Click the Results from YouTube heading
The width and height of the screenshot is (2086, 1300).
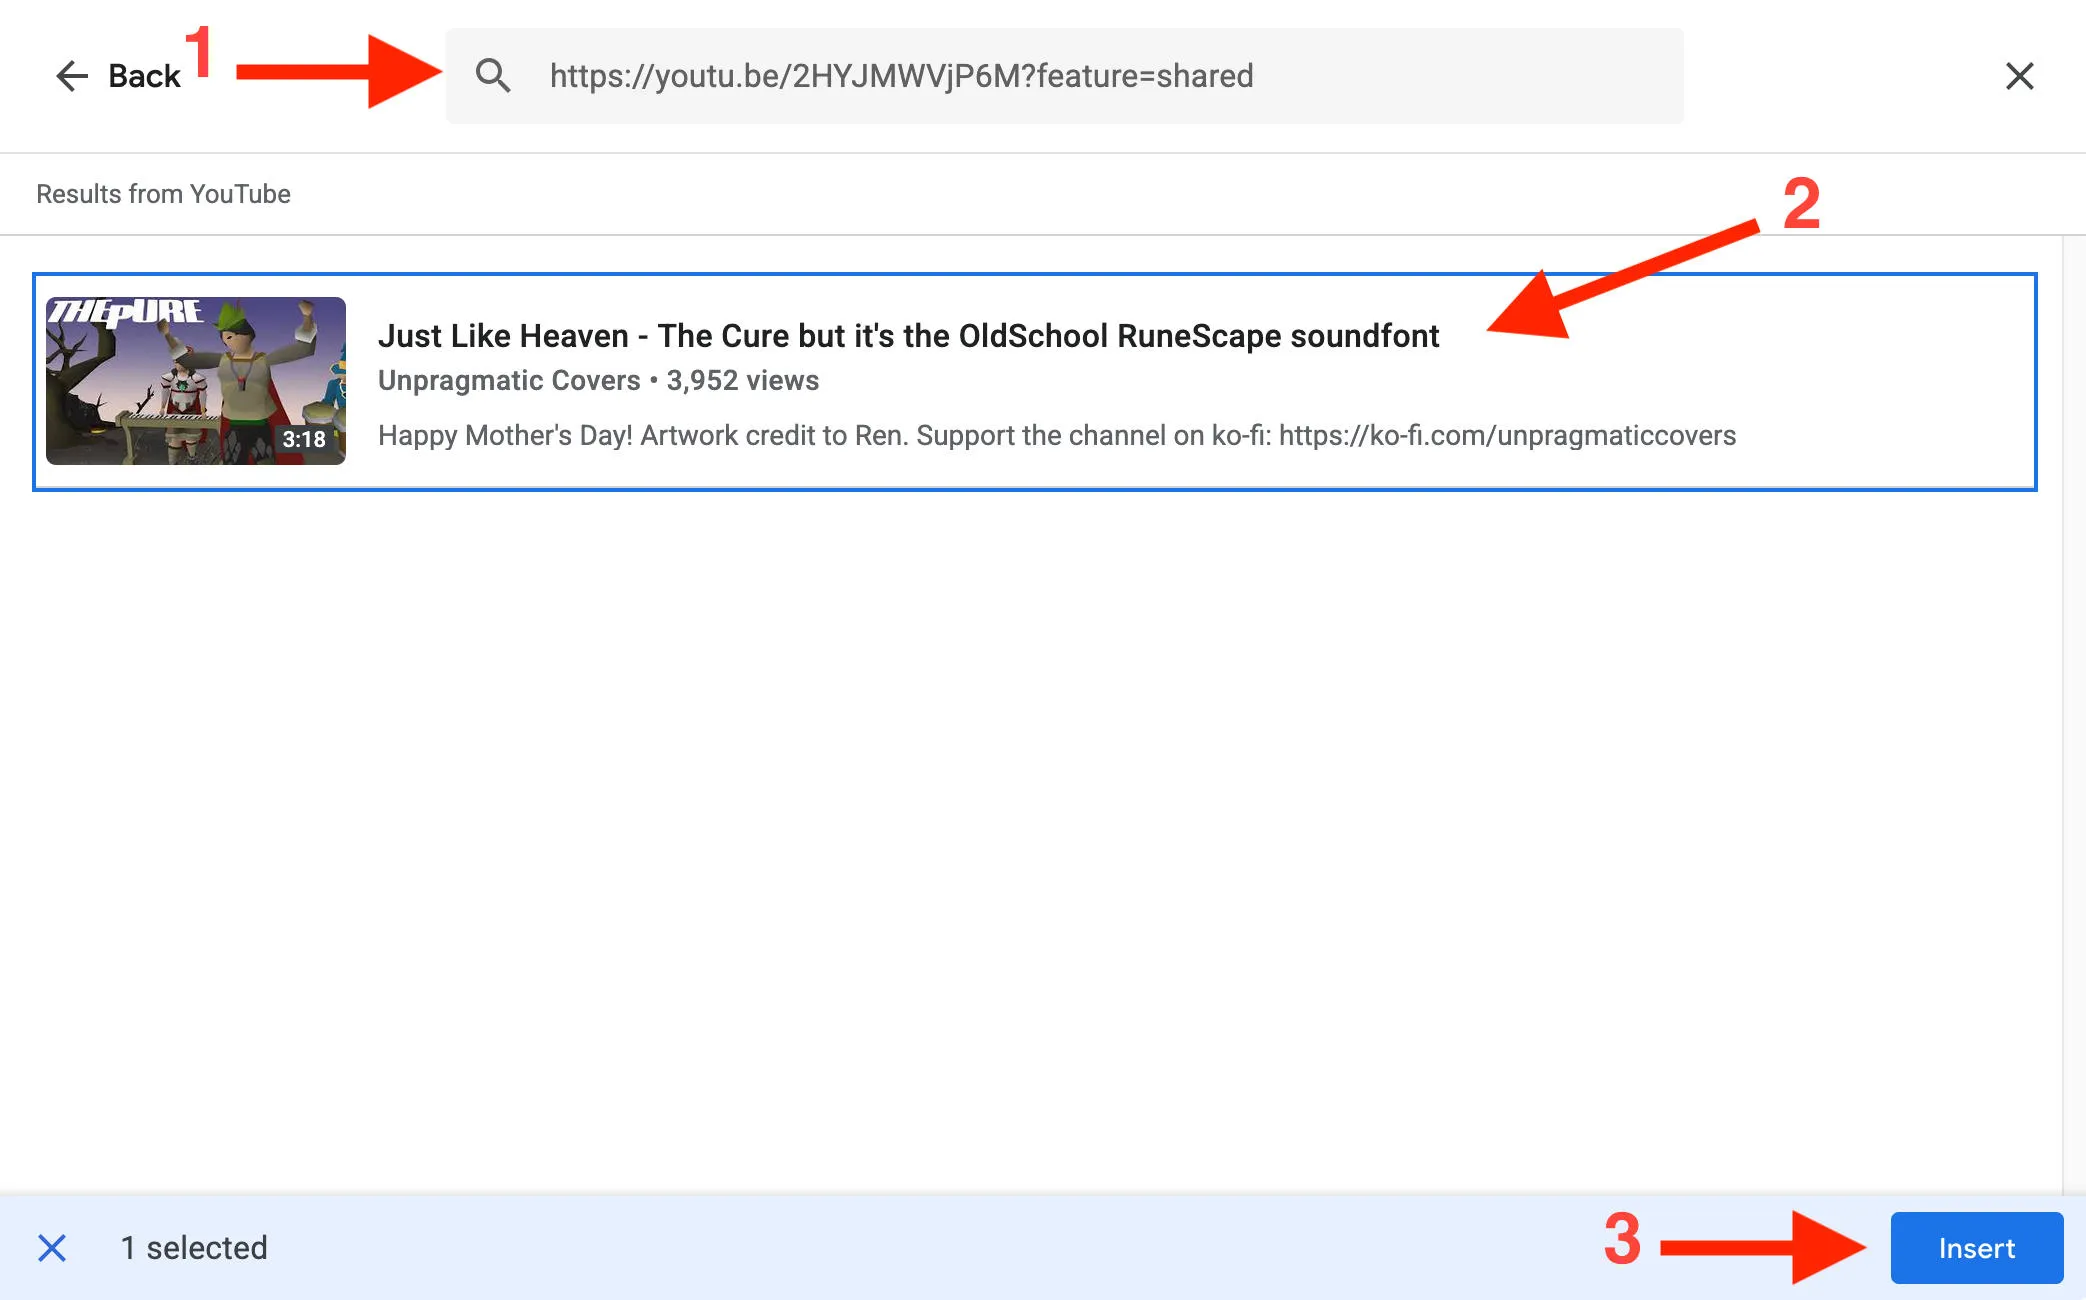(163, 194)
